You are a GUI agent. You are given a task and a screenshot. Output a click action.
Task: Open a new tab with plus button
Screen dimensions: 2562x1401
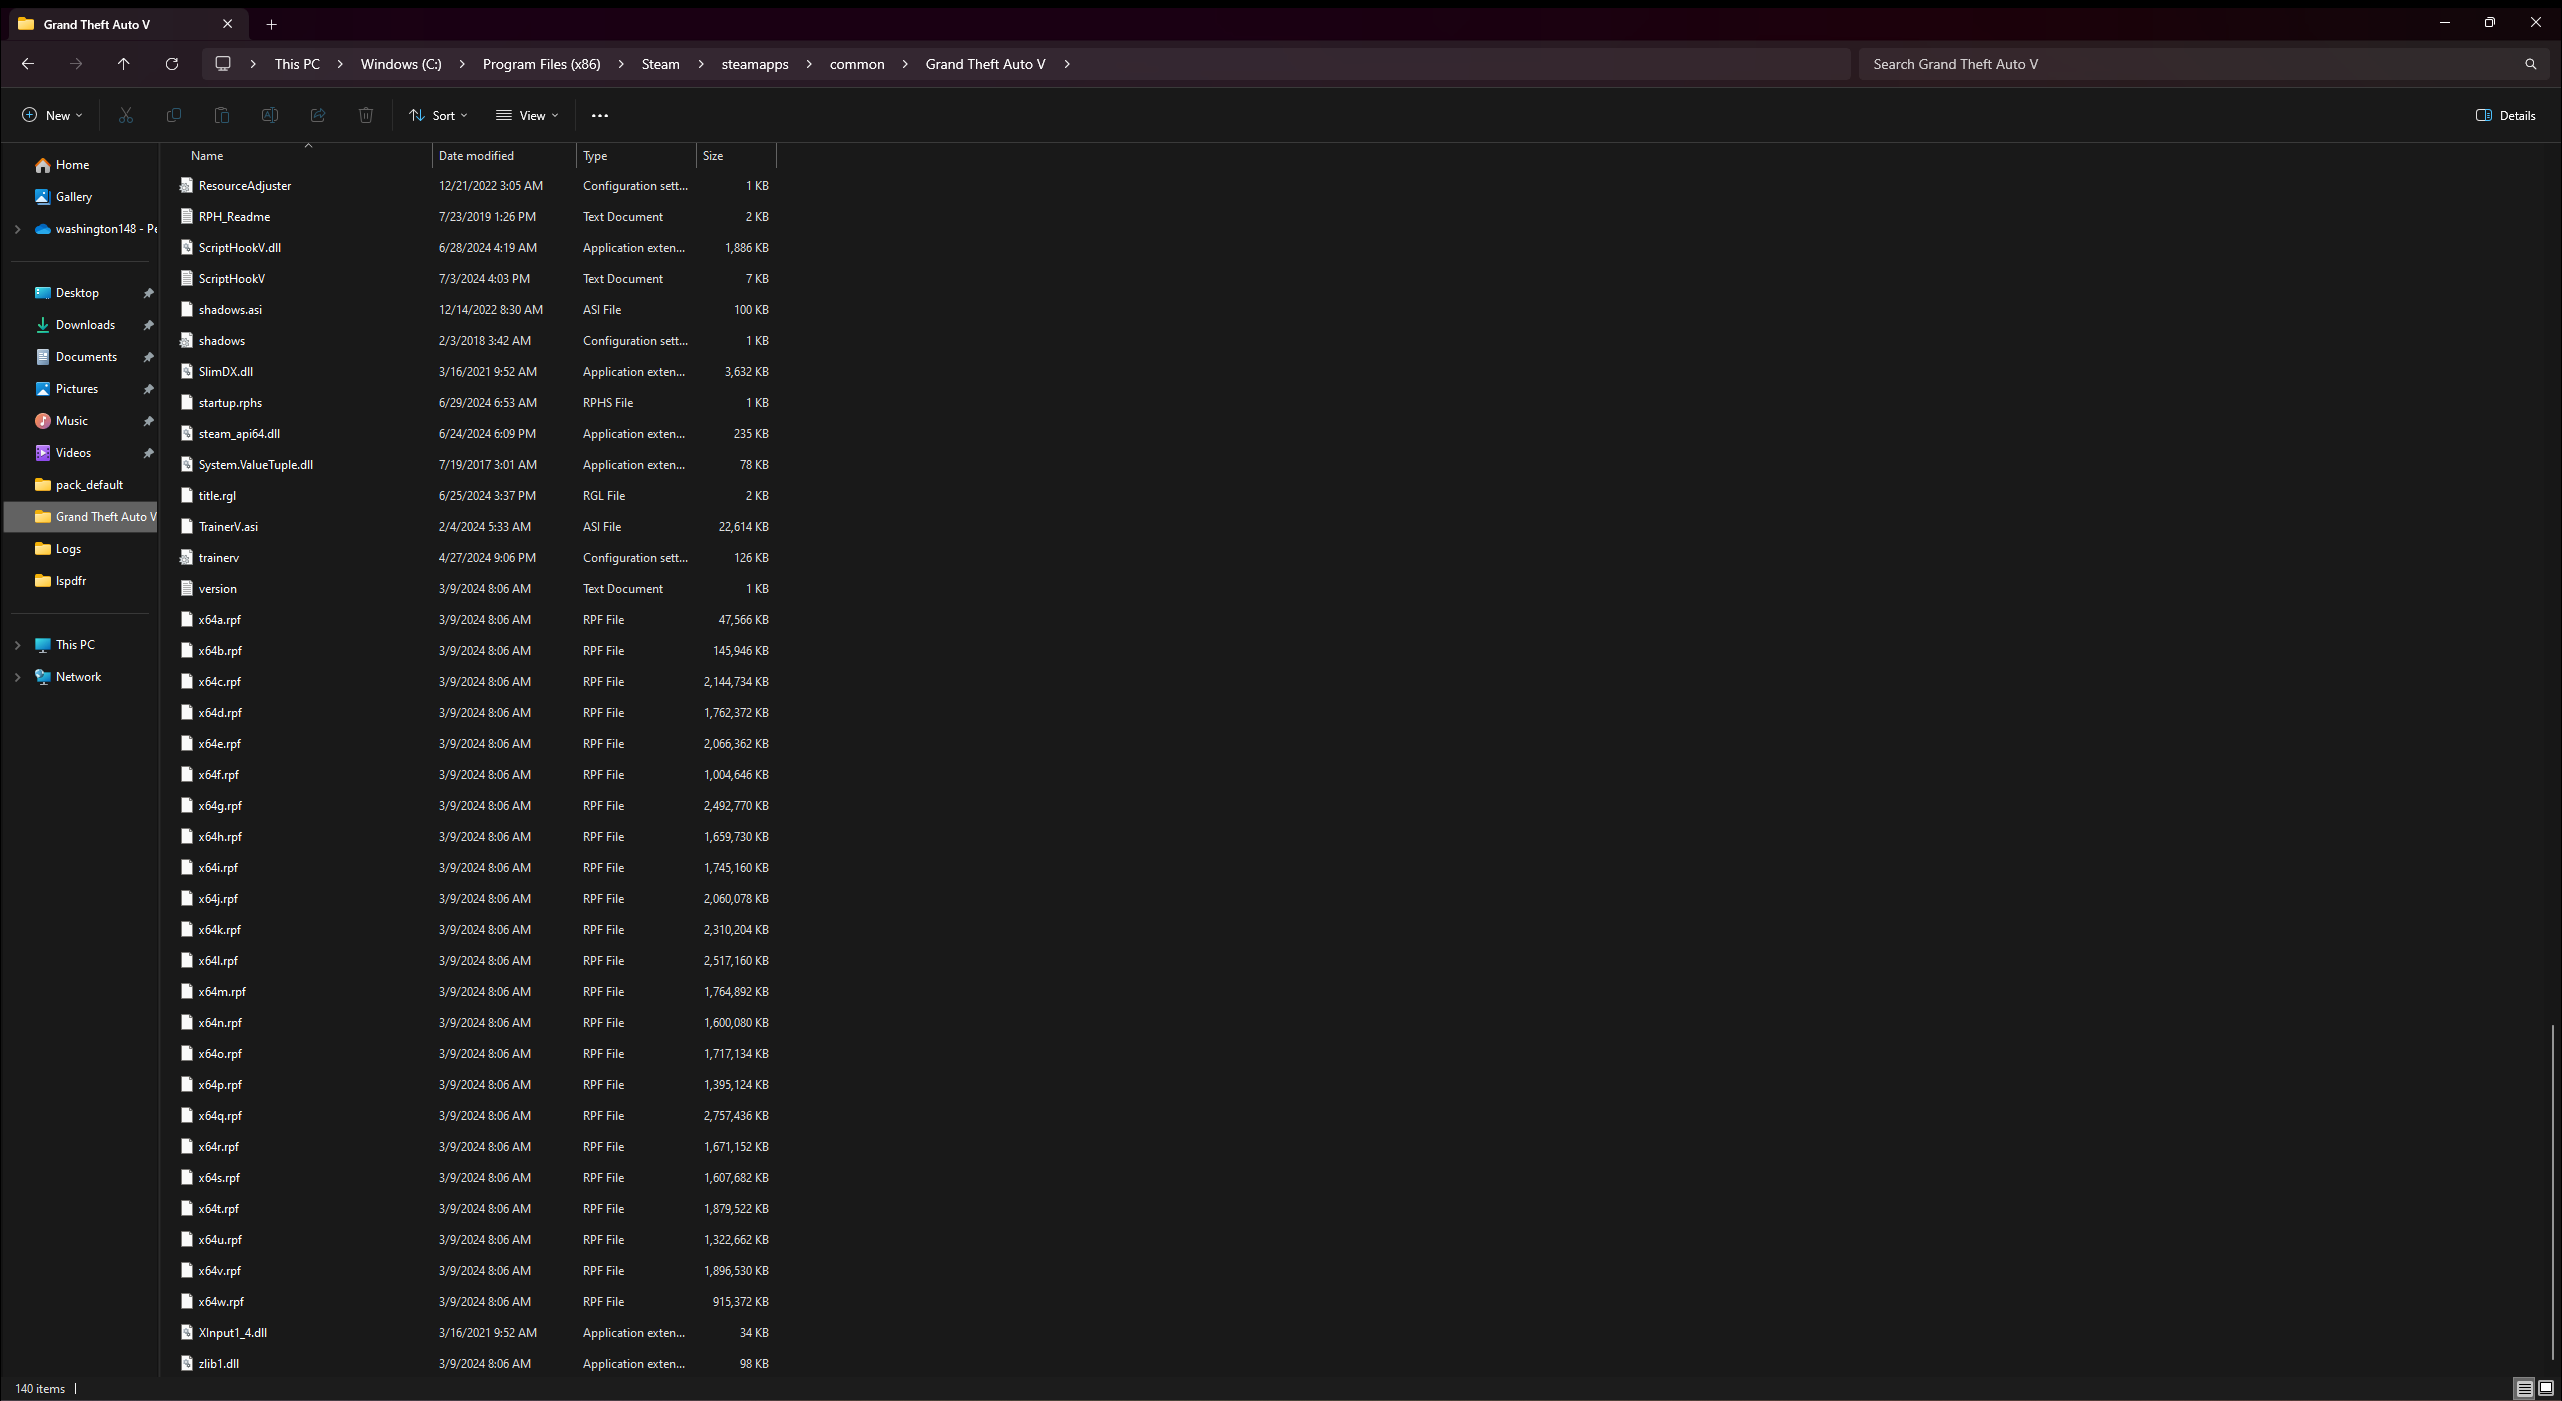[271, 24]
